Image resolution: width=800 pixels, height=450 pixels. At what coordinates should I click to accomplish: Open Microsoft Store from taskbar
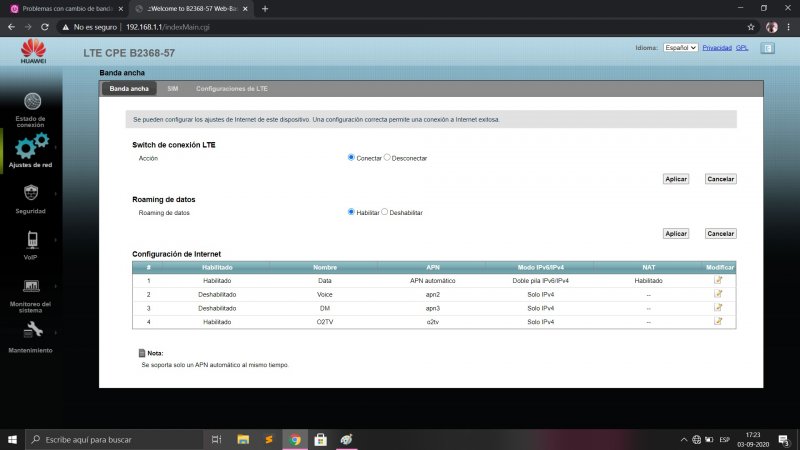tap(320, 439)
